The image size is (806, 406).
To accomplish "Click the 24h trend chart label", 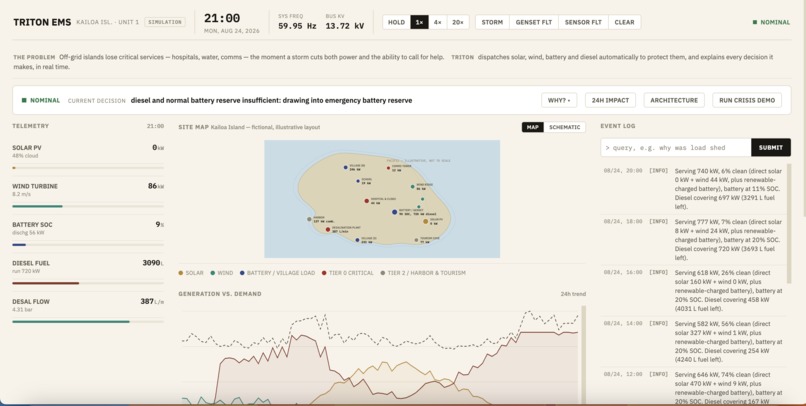I will click(573, 294).
